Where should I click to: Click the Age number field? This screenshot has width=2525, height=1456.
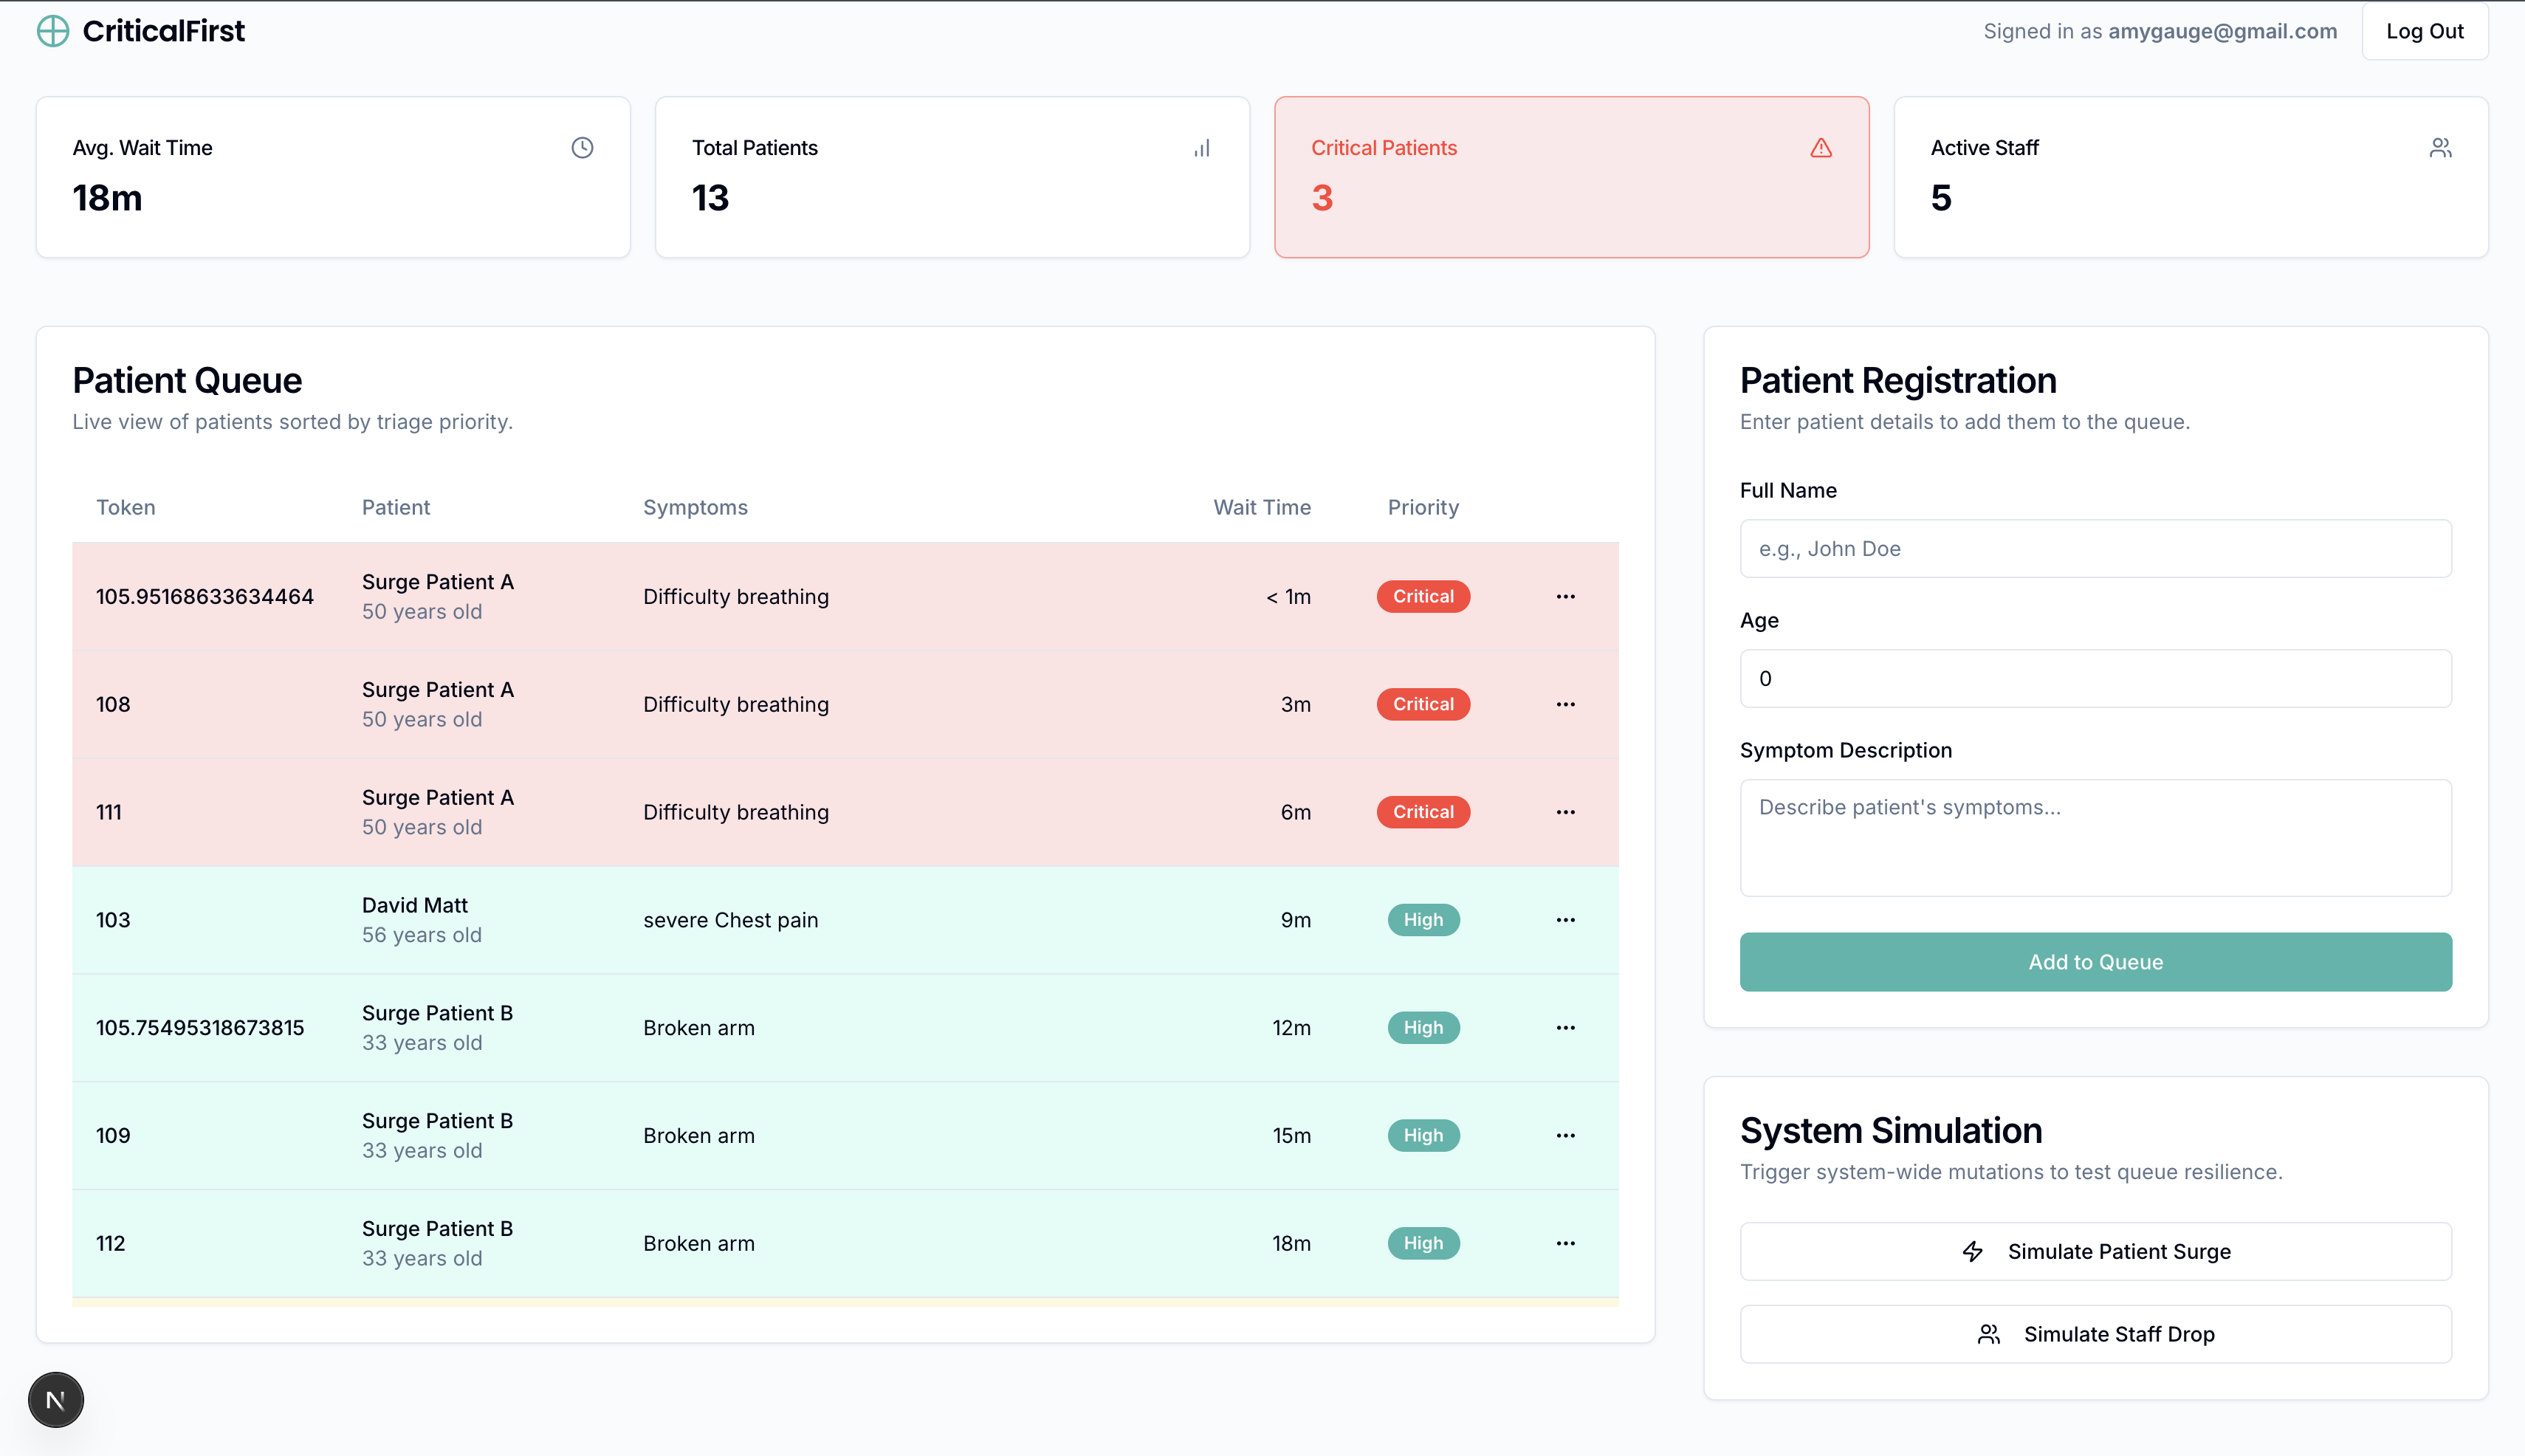click(x=2095, y=678)
